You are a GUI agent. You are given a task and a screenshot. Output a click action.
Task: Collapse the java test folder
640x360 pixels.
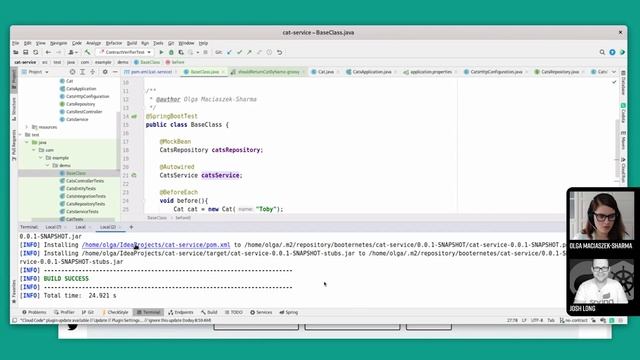27,142
